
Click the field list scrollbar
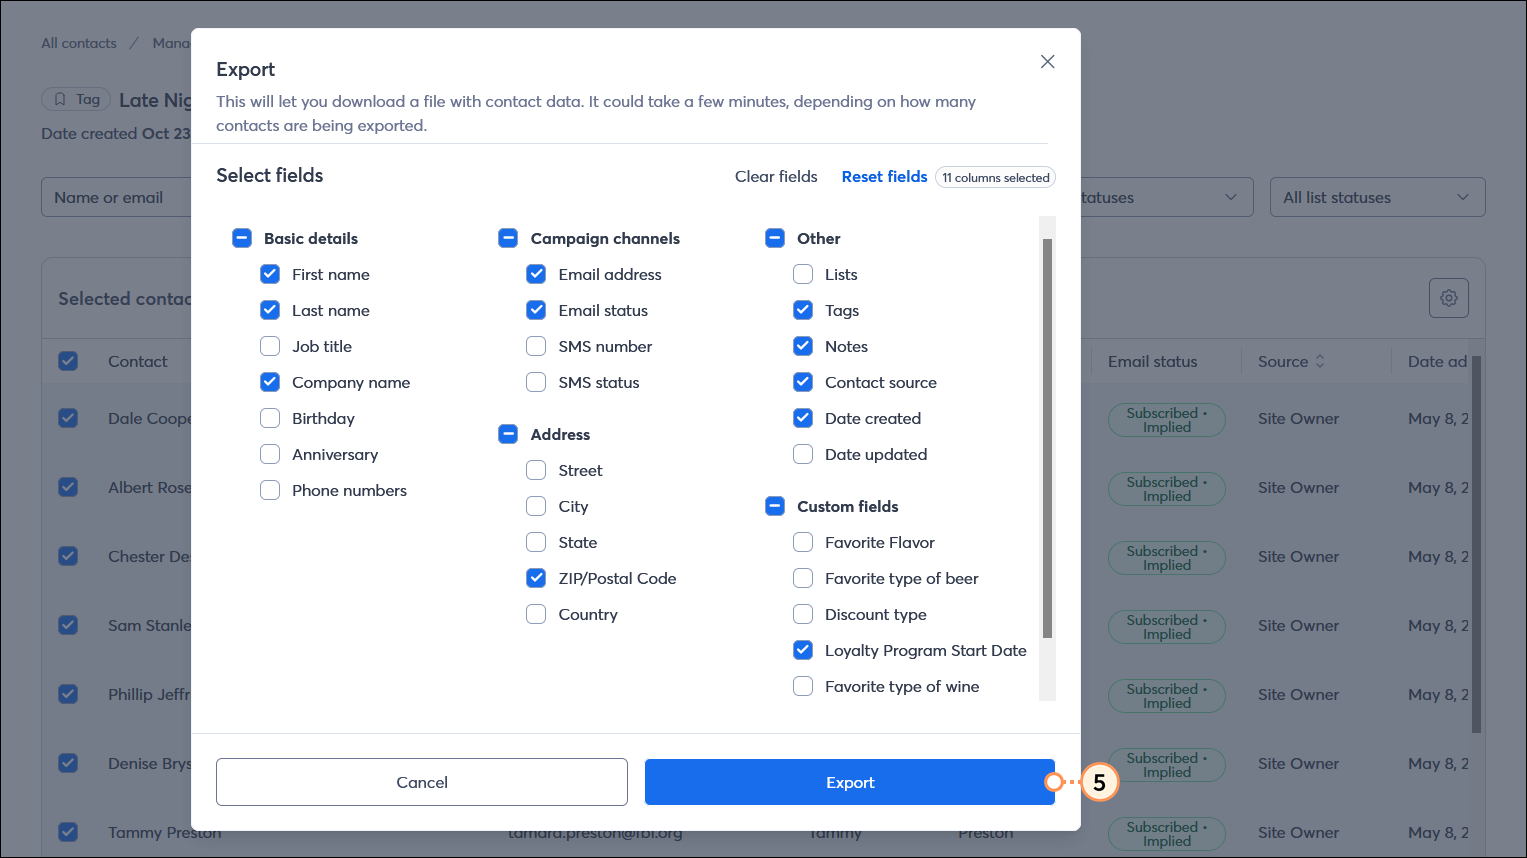(x=1047, y=450)
